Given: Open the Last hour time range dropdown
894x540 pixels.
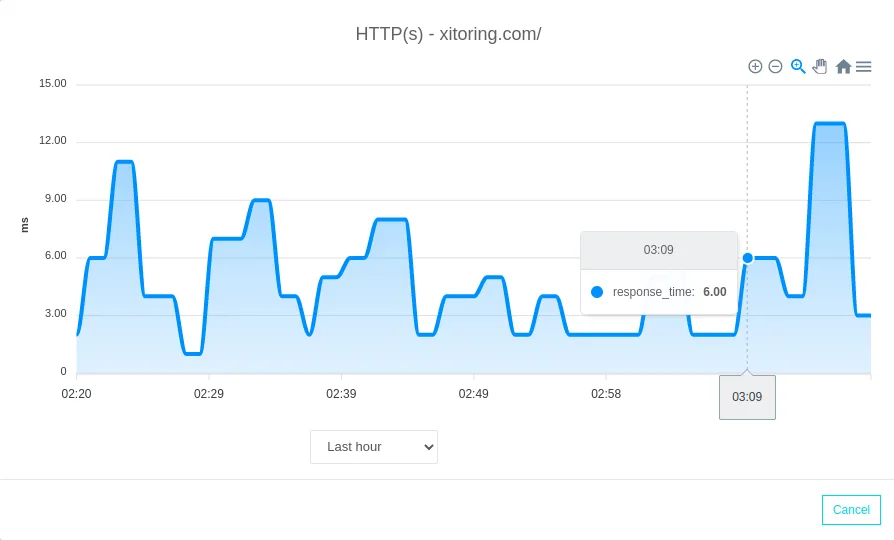Looking at the screenshot, I should tap(374, 447).
